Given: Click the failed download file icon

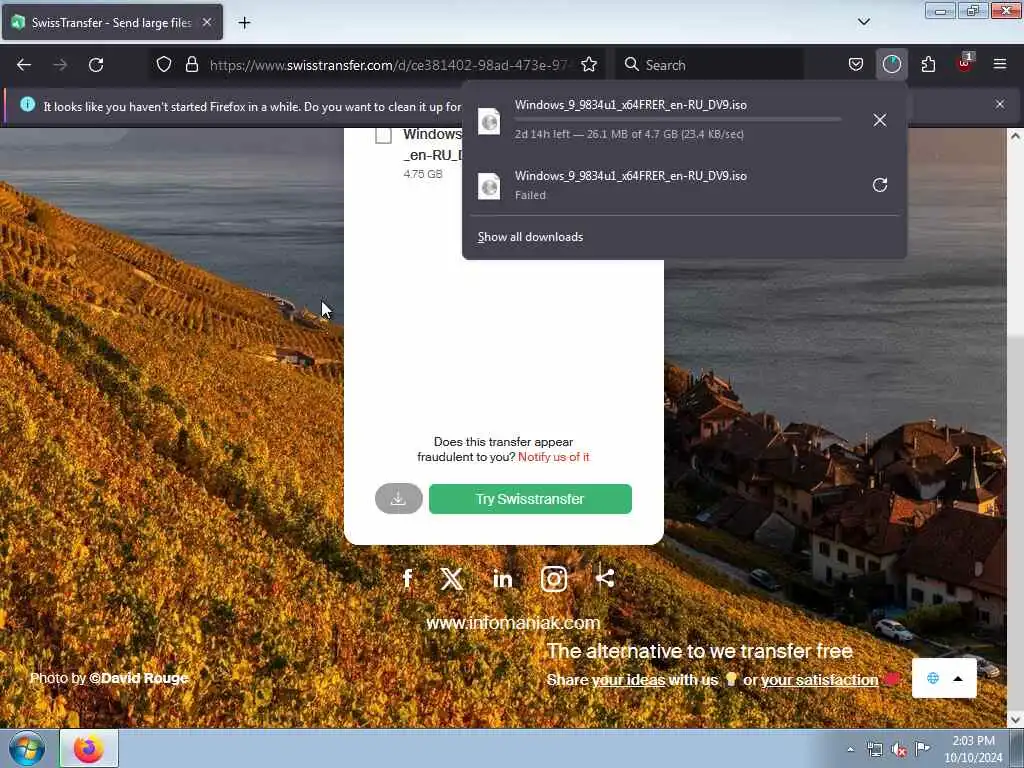Looking at the screenshot, I should [x=489, y=186].
